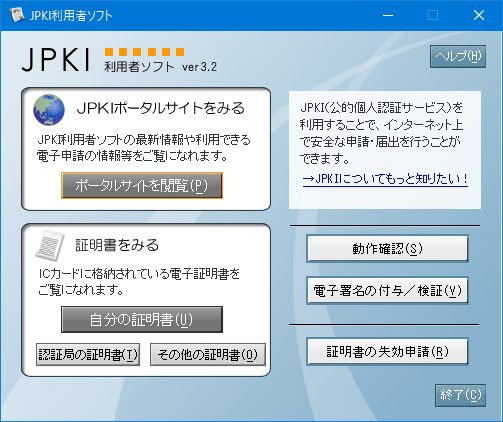
Task: Click the JPKI app icon in title bar
Action: pyautogui.click(x=17, y=15)
